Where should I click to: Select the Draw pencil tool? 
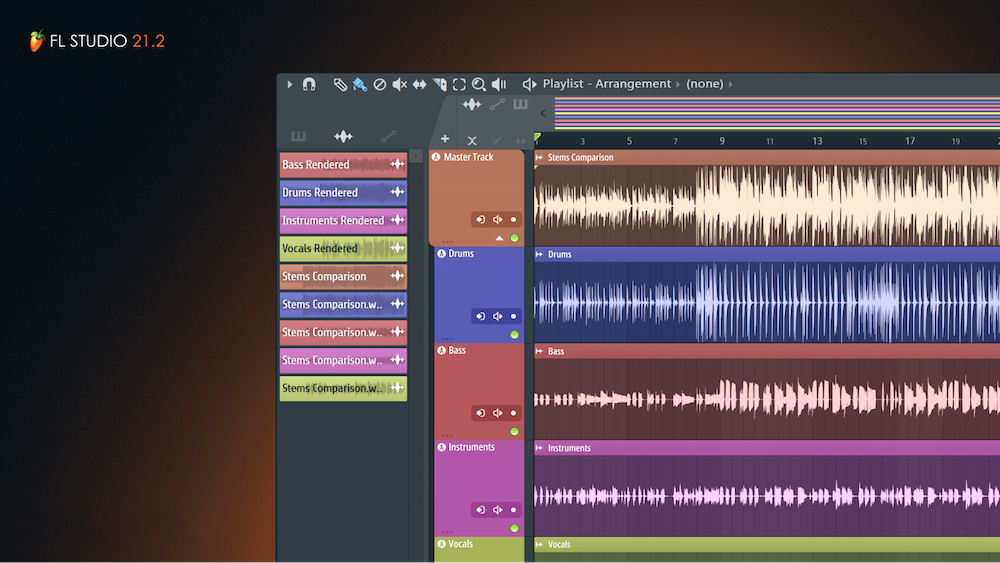point(340,85)
